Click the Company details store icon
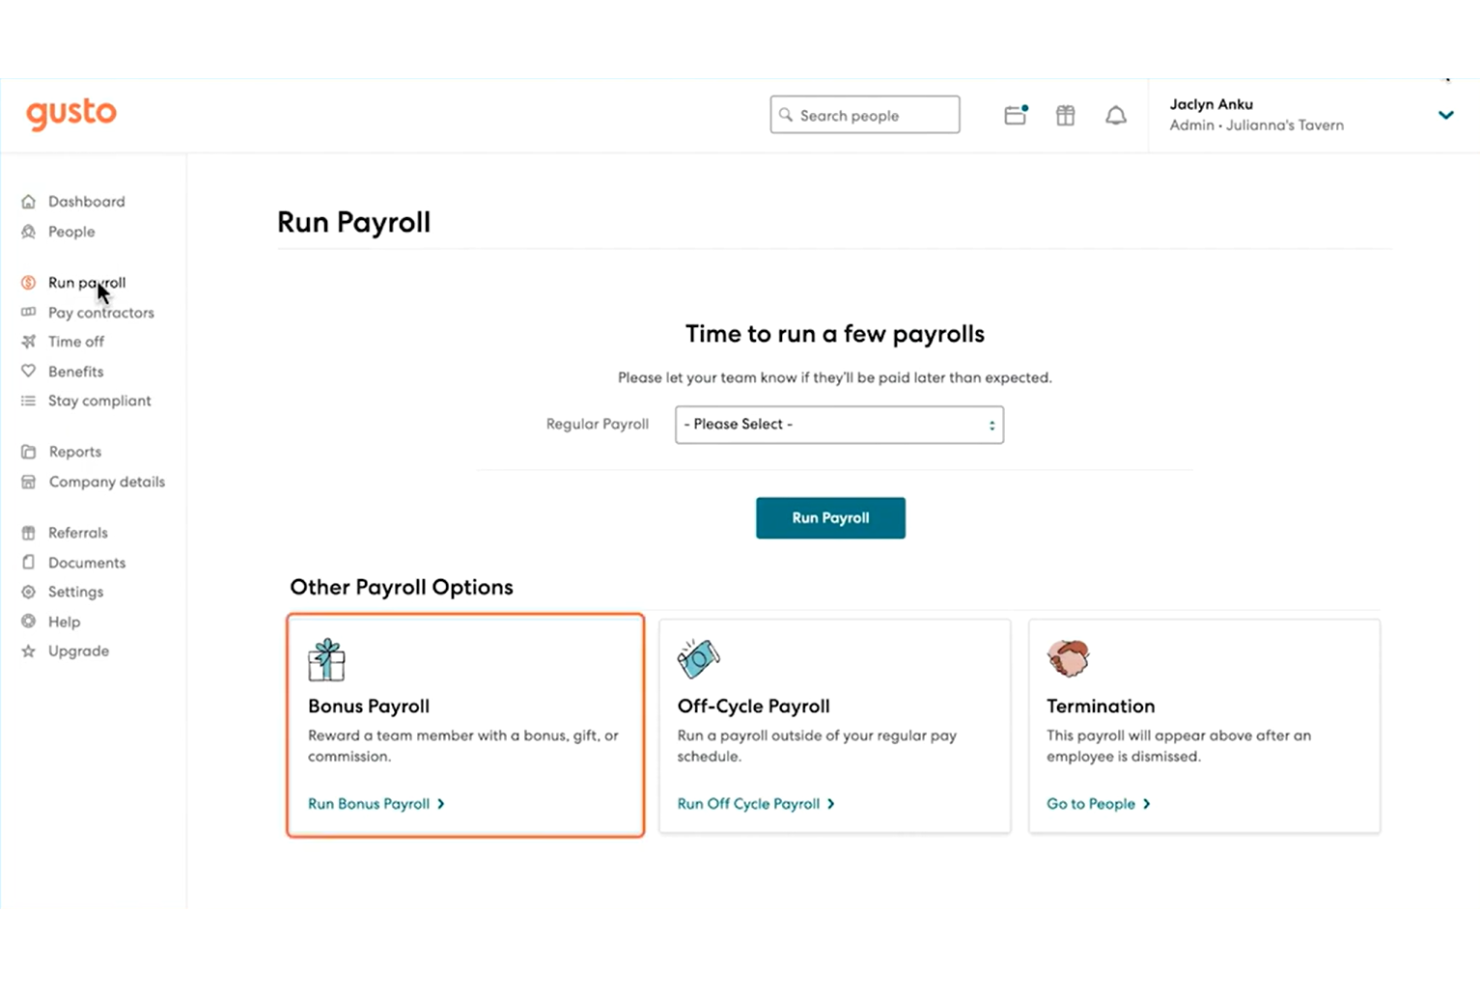This screenshot has width=1480, height=987. click(28, 482)
